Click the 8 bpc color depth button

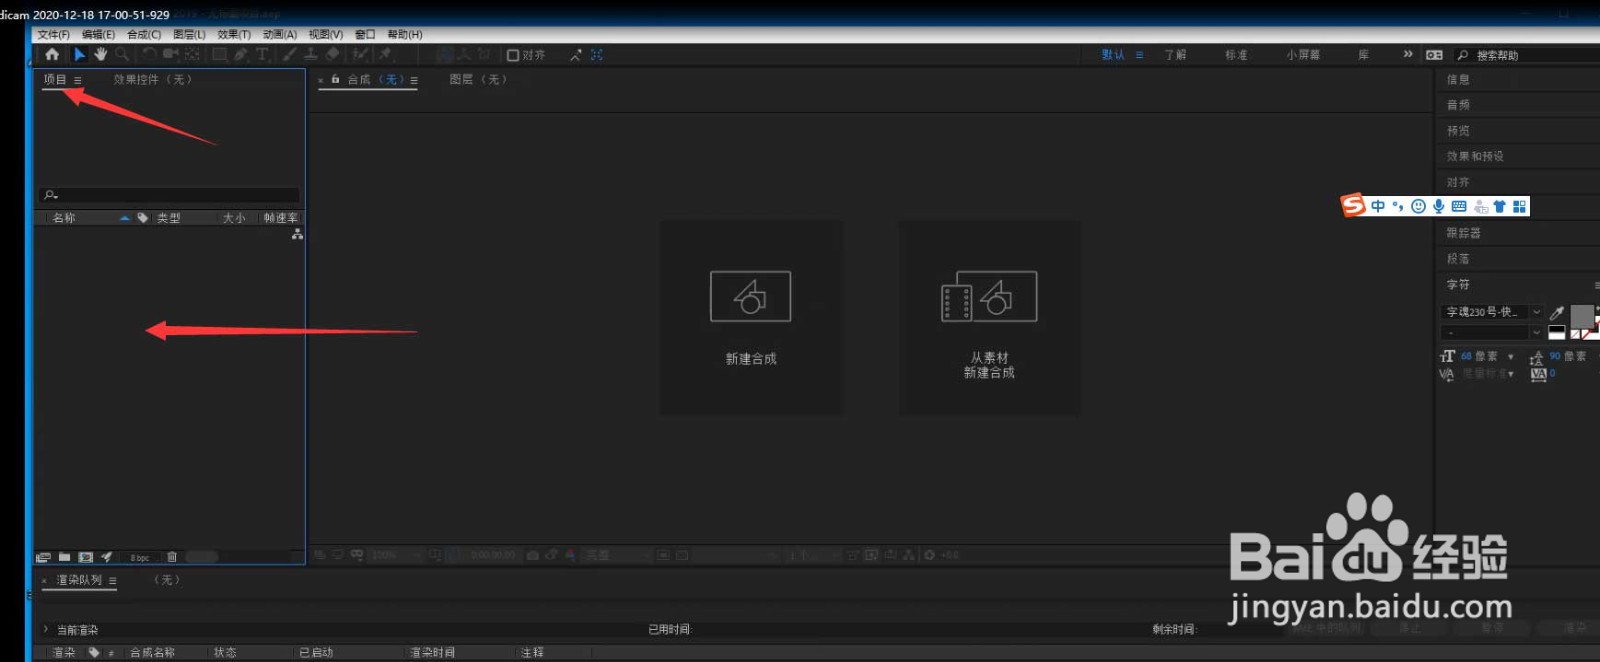pyautogui.click(x=140, y=557)
